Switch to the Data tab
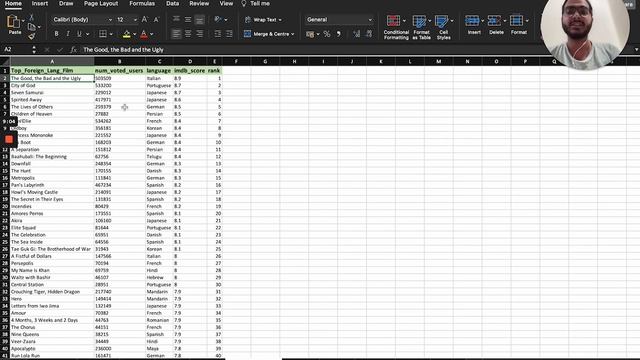The image size is (640, 360). [173, 4]
